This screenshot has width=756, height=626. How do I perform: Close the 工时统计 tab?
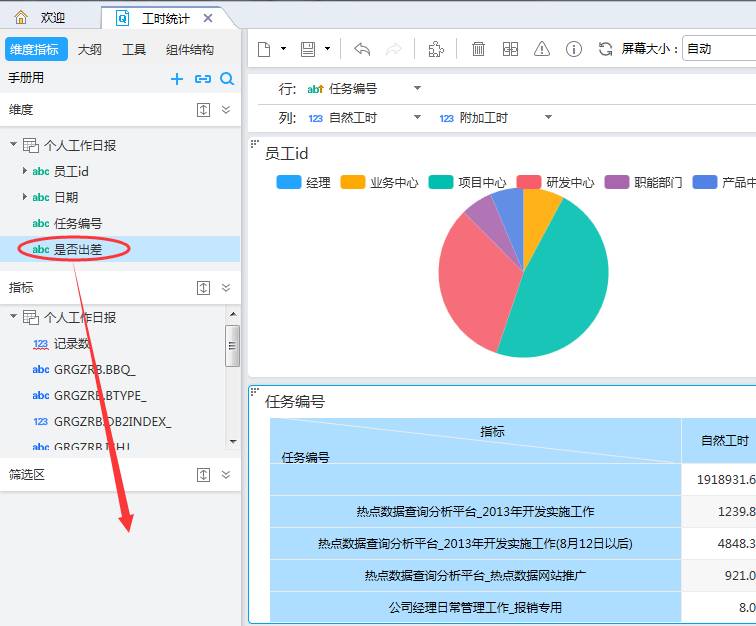coord(208,18)
